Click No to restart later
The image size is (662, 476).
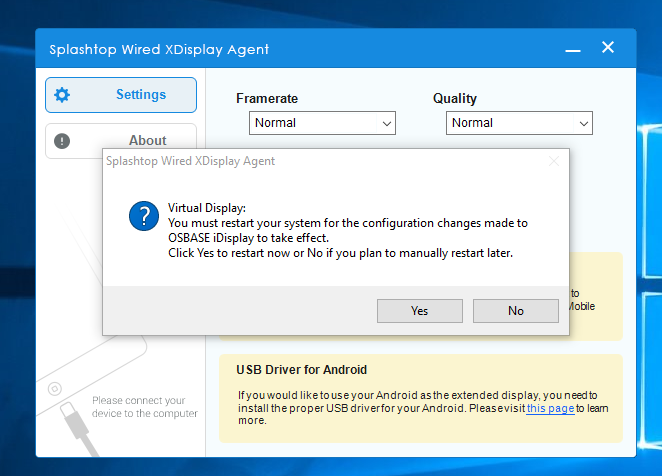click(x=515, y=311)
